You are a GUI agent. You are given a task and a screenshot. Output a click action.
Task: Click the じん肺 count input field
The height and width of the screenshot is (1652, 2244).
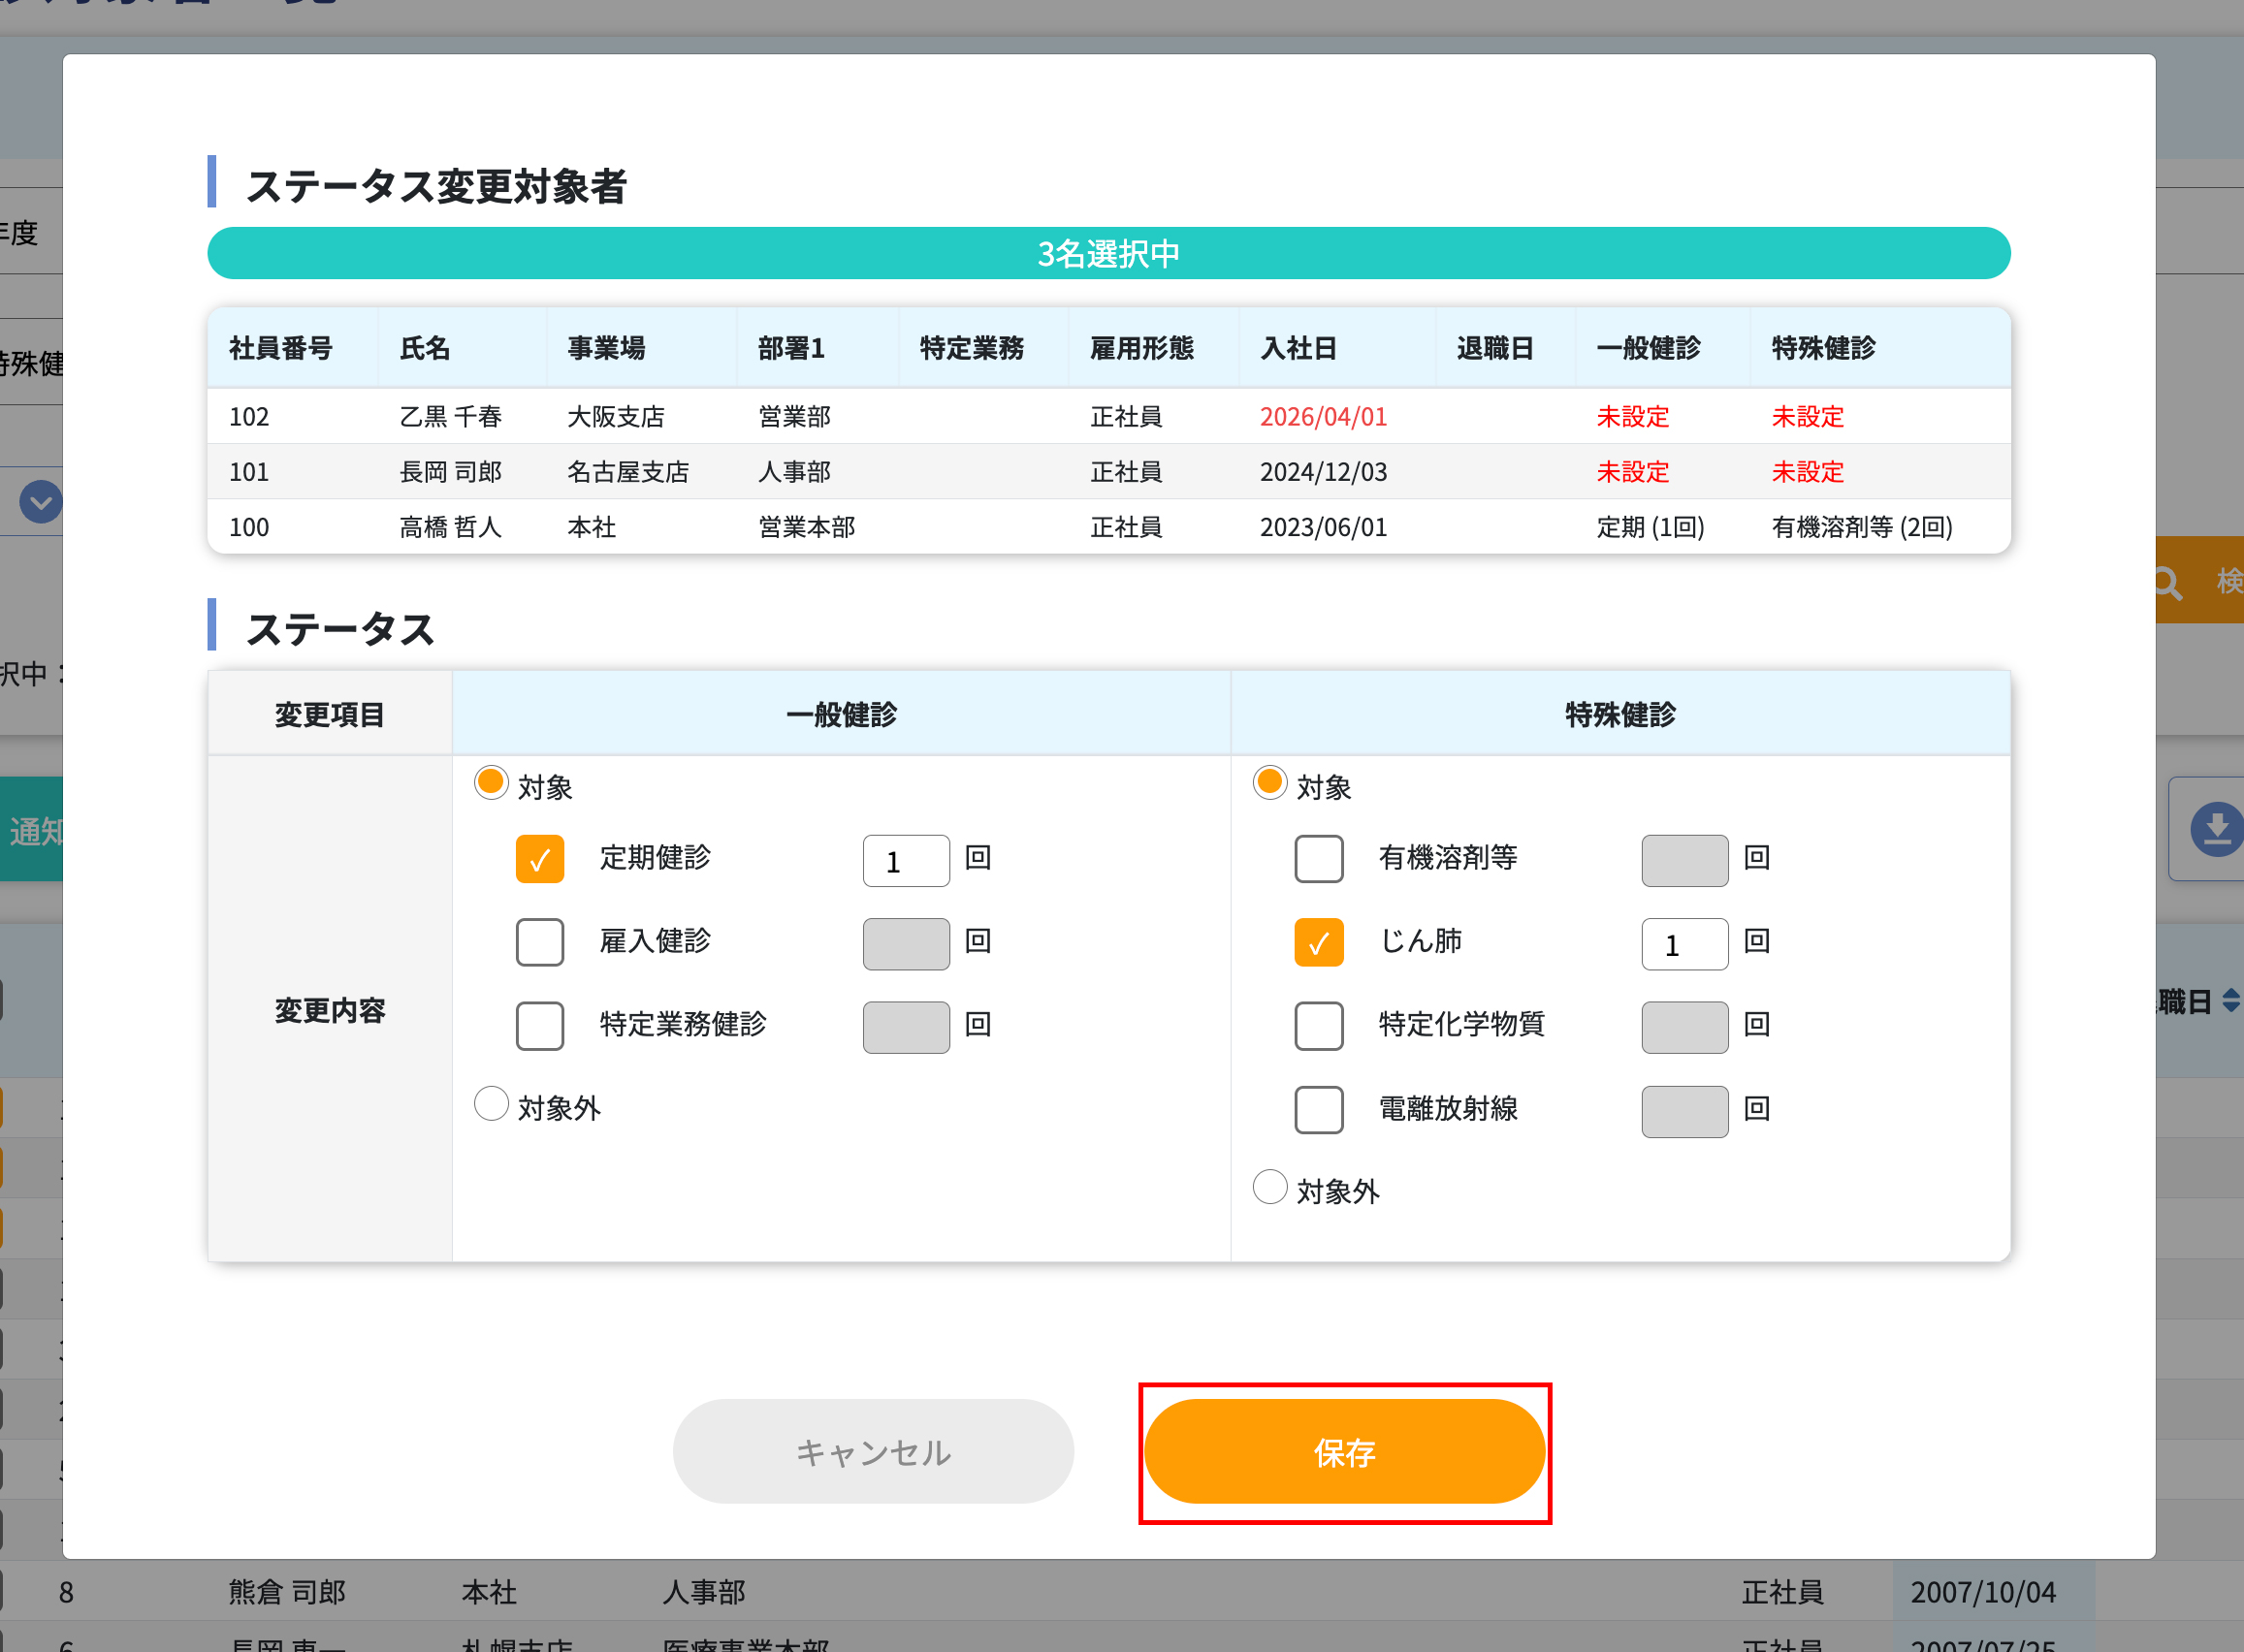pos(1684,944)
